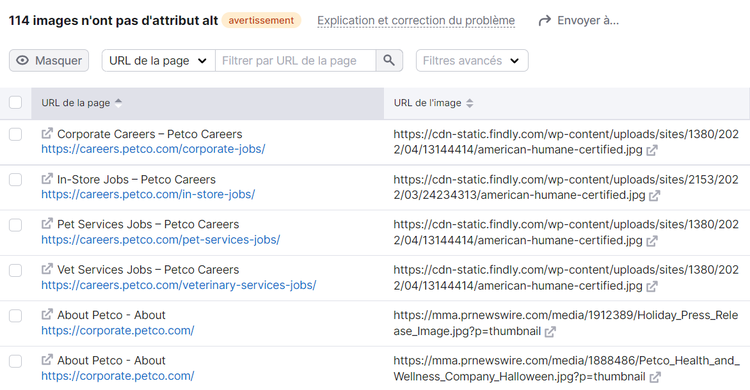Sort by URL de l'image arrows

pyautogui.click(x=469, y=103)
